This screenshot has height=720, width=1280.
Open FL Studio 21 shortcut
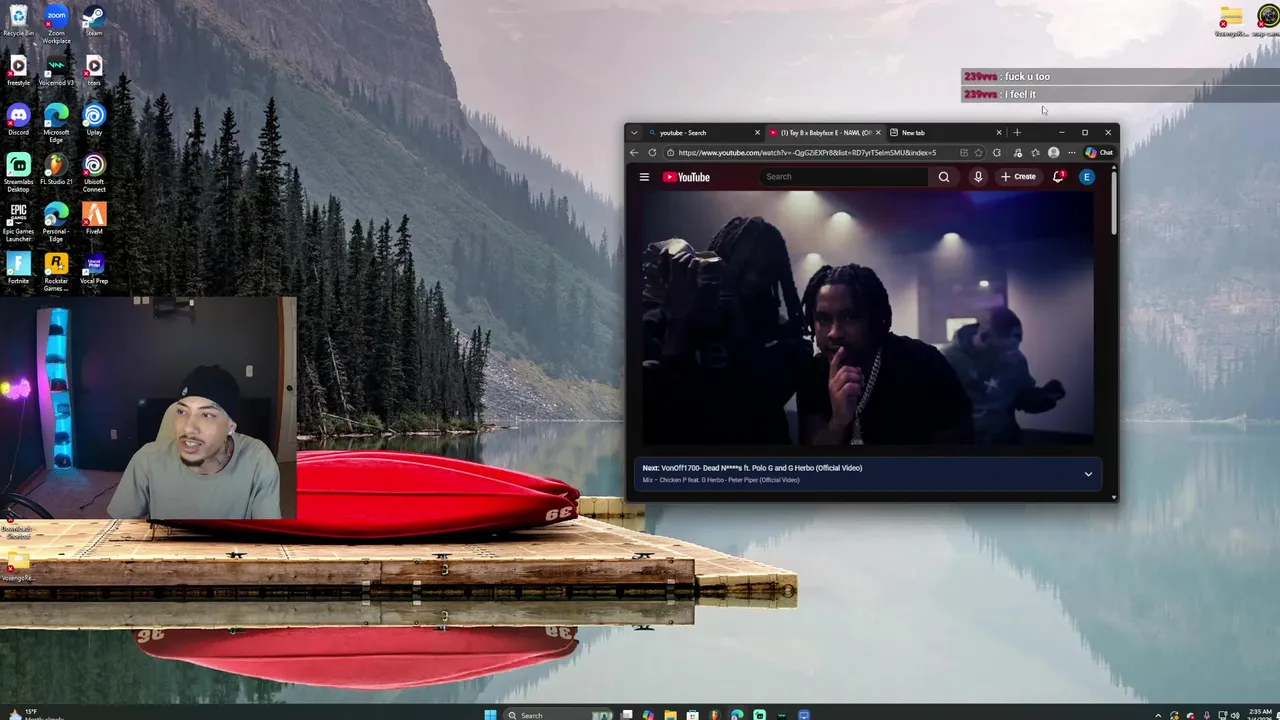pos(56,169)
